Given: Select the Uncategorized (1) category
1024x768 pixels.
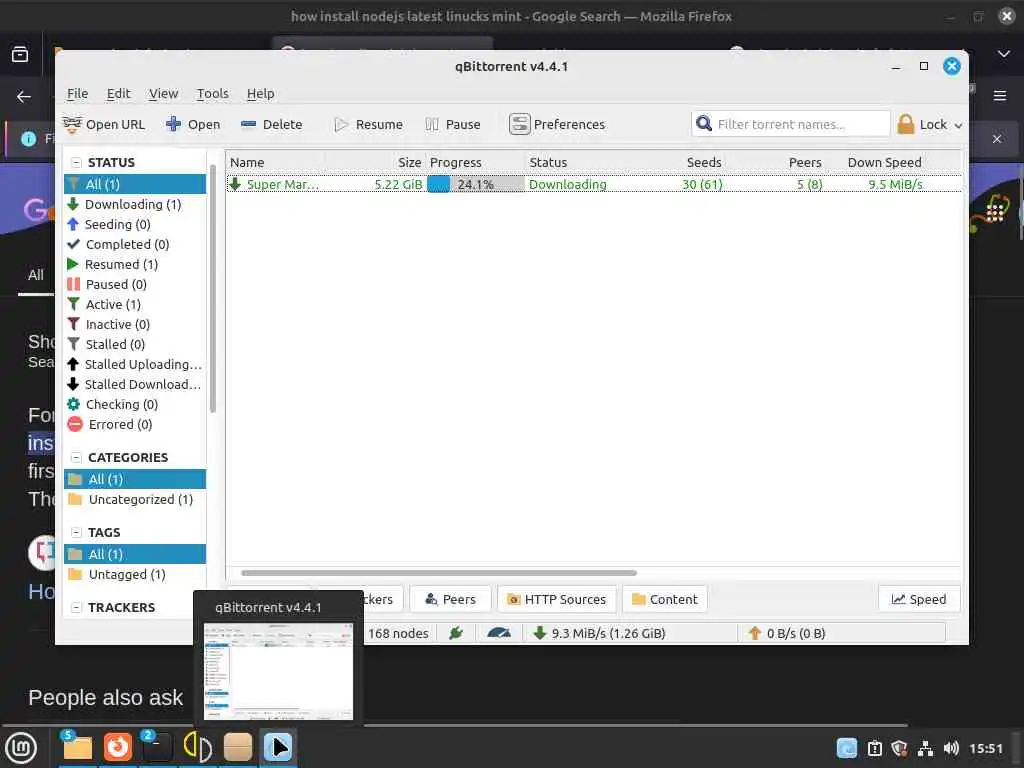Looking at the screenshot, I should click(135, 500).
